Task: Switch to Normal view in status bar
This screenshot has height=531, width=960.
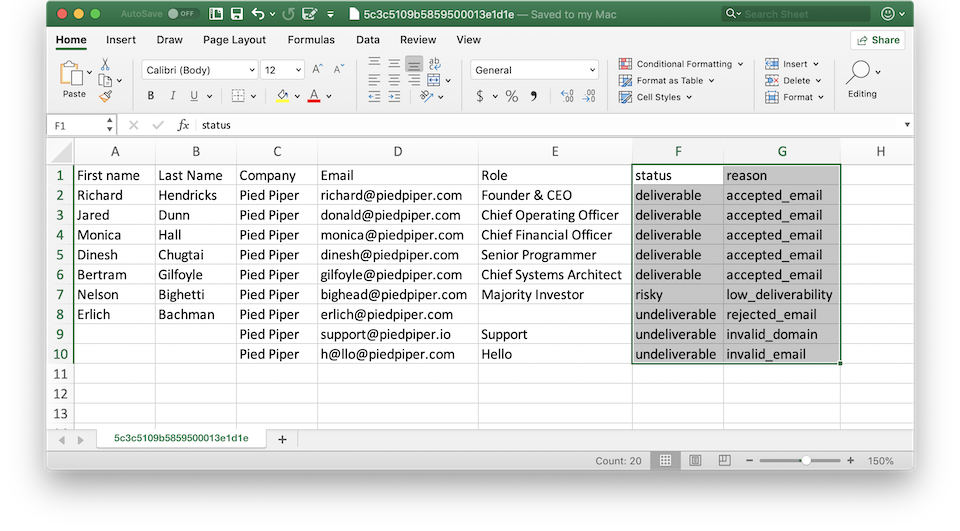Action: (x=666, y=461)
